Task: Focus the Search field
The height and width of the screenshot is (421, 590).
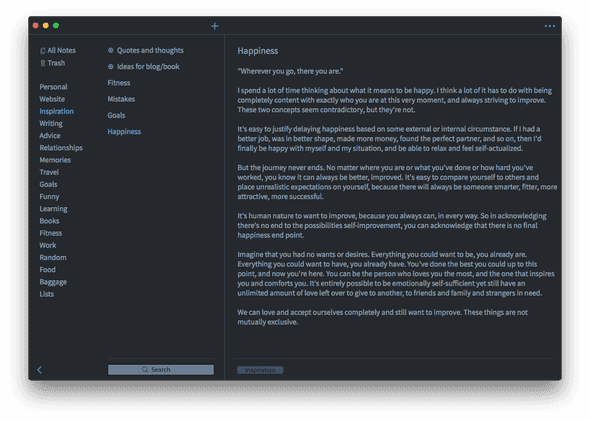Action: pos(161,369)
